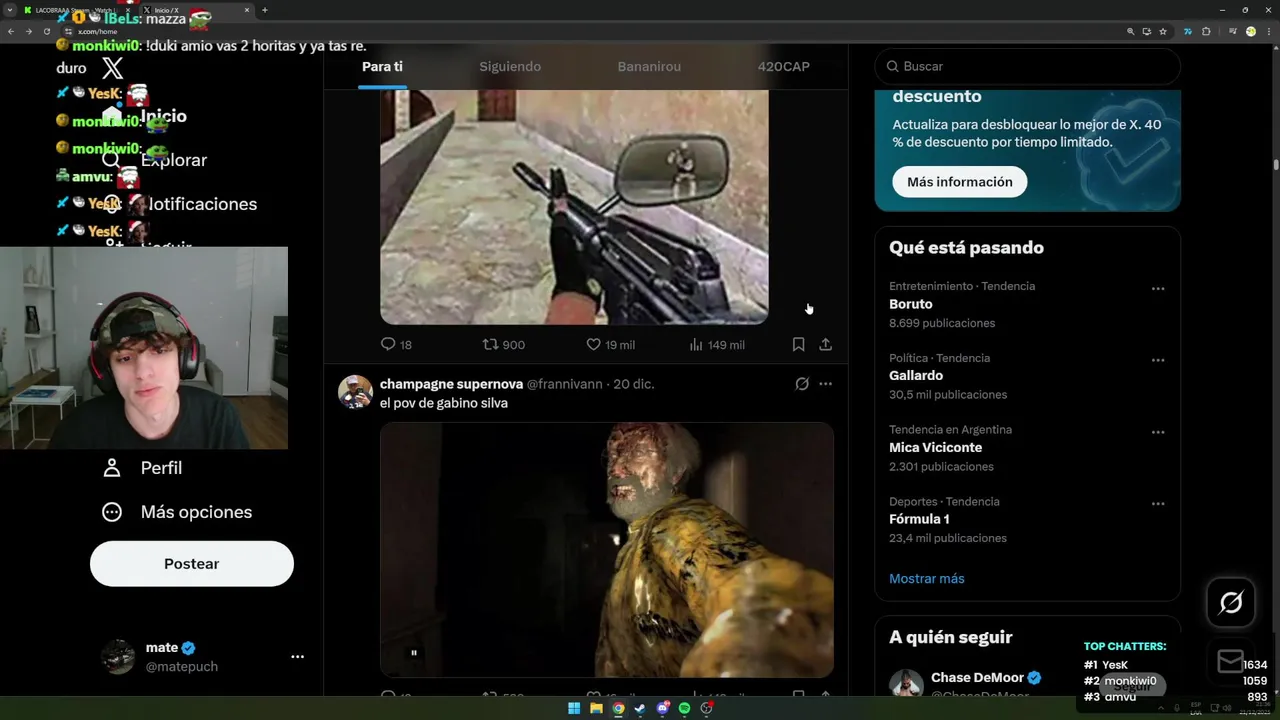The height and width of the screenshot is (720, 1280).
Task: Open the floating messages envelope button
Action: (x=1231, y=662)
